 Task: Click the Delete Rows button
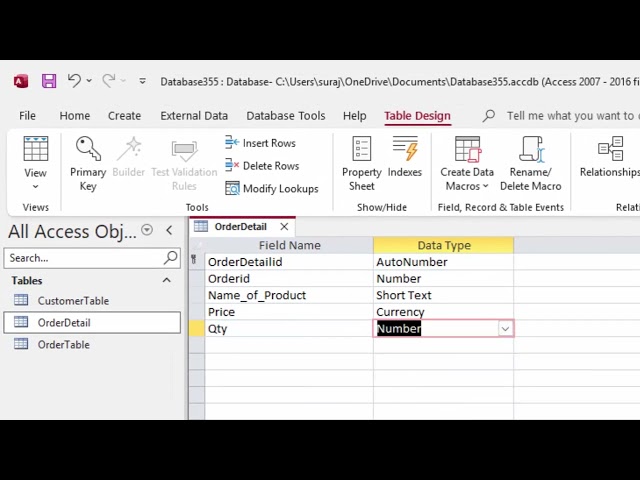pos(262,166)
